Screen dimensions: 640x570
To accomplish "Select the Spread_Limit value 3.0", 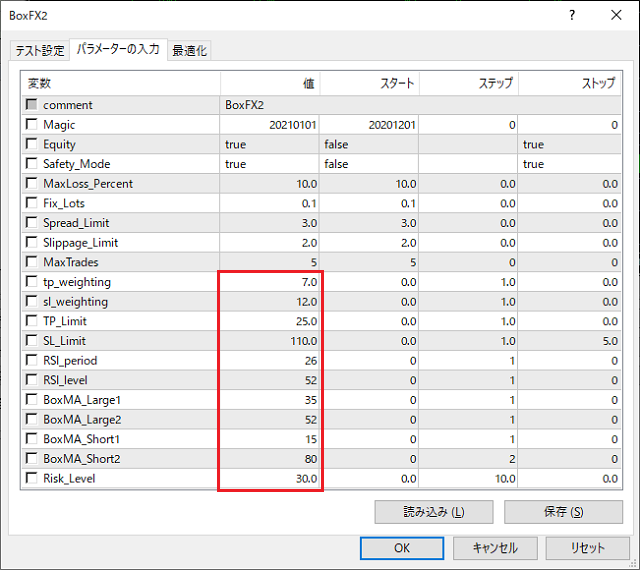I will pyautogui.click(x=269, y=223).
